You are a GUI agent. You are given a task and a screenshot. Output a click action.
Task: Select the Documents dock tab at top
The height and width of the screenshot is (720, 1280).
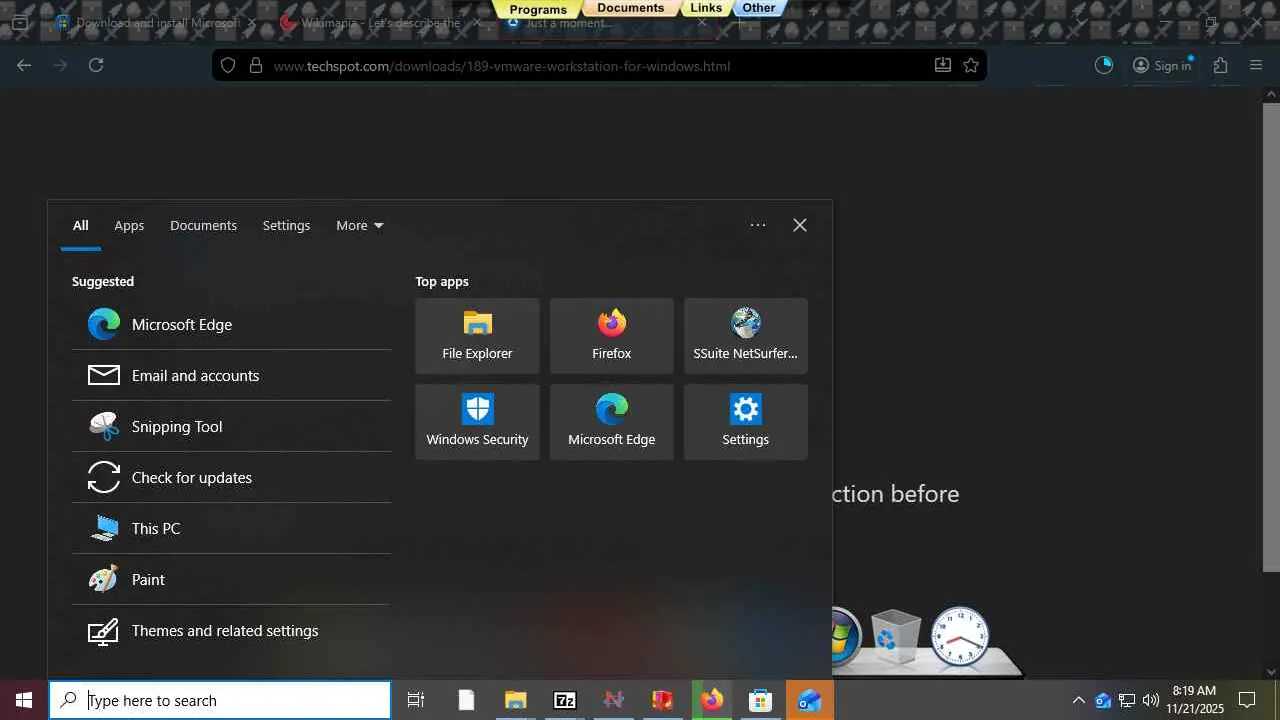[x=630, y=8]
